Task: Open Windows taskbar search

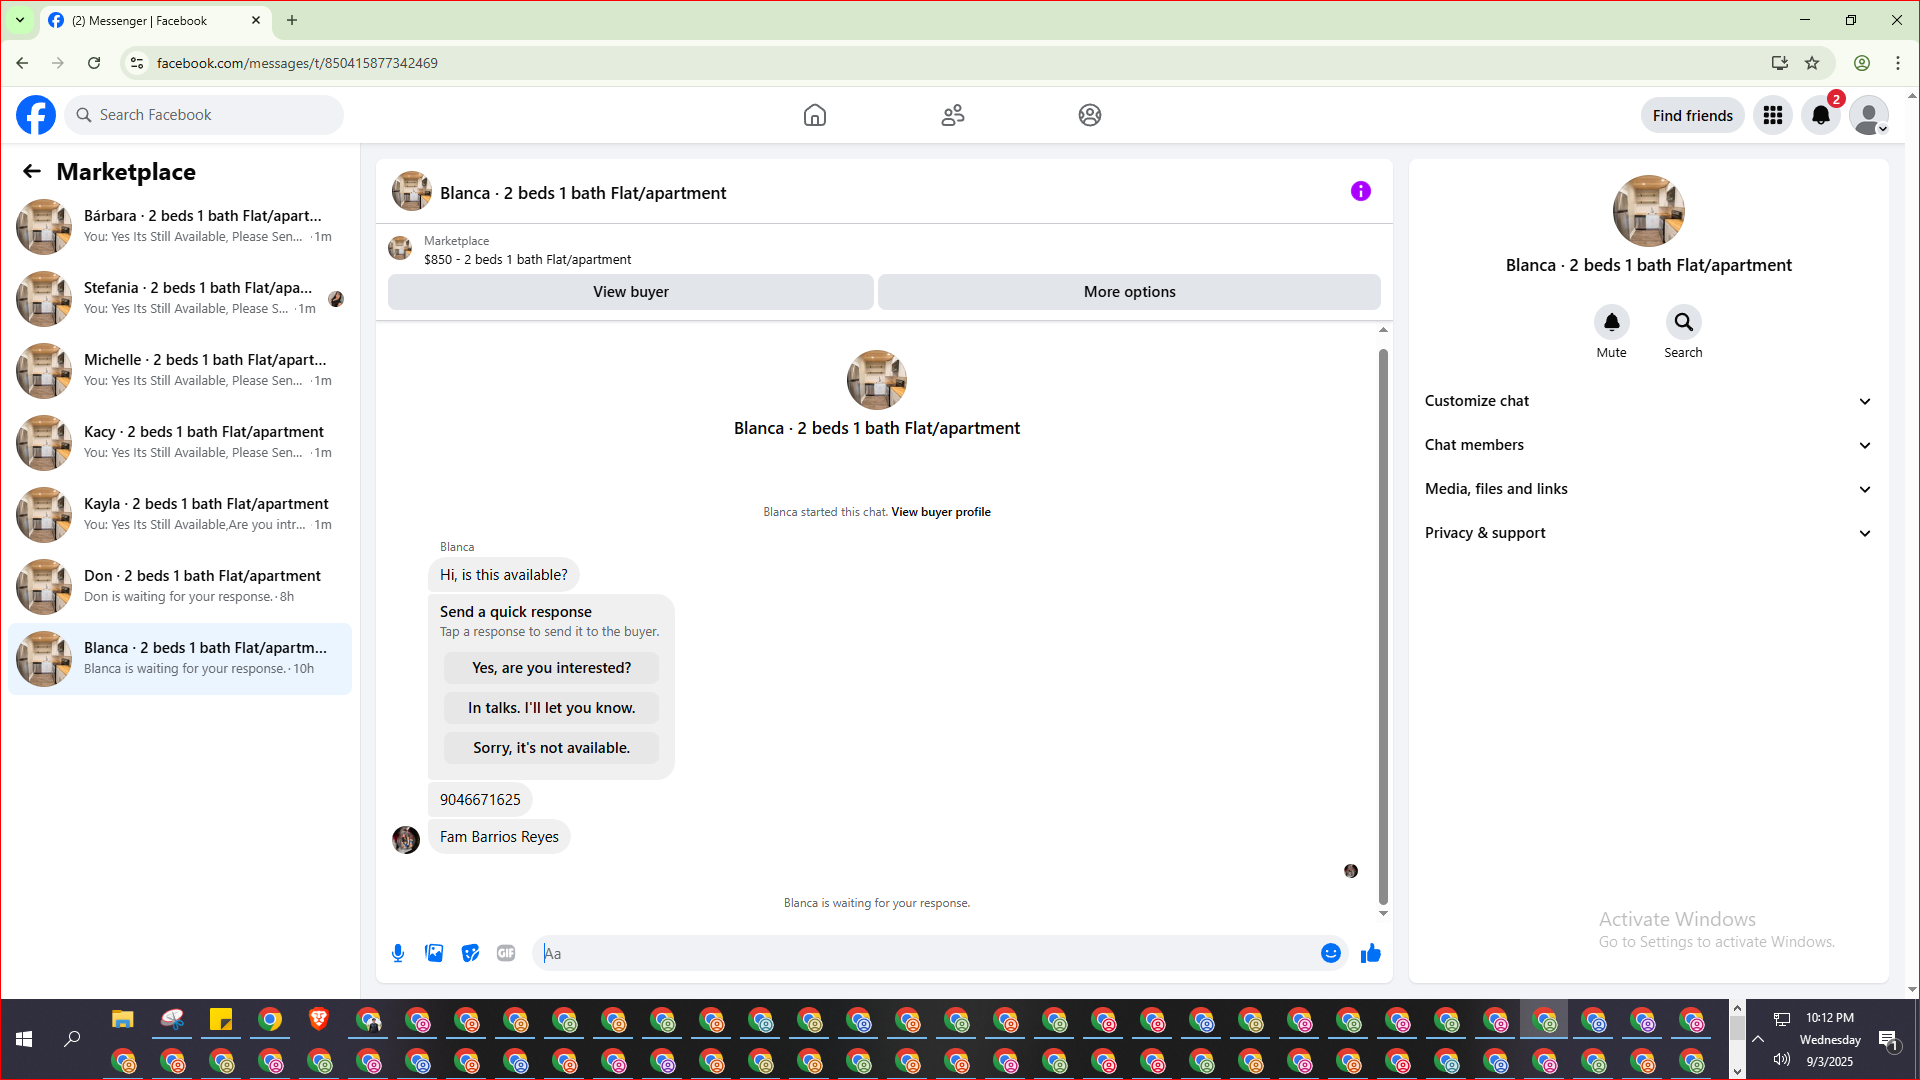Action: pyautogui.click(x=72, y=1039)
